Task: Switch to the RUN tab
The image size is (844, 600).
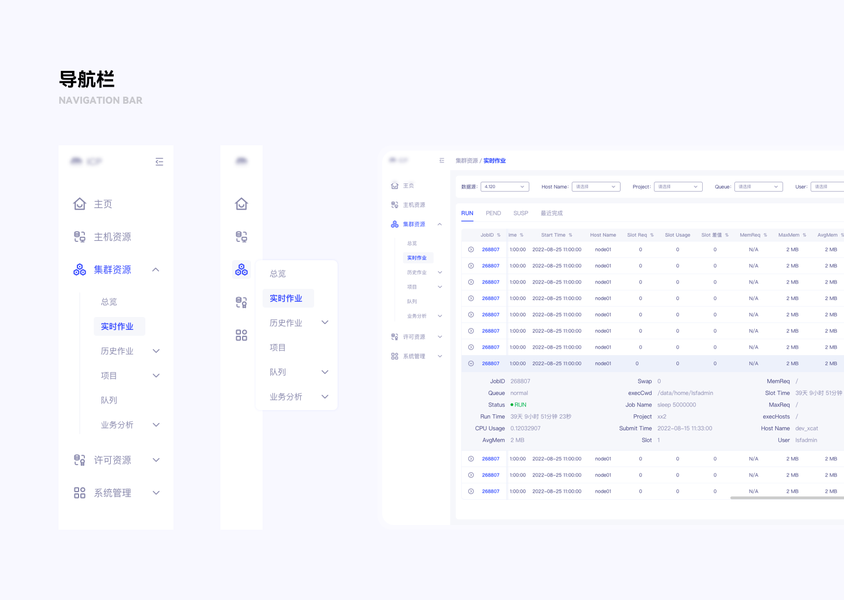Action: [x=467, y=213]
